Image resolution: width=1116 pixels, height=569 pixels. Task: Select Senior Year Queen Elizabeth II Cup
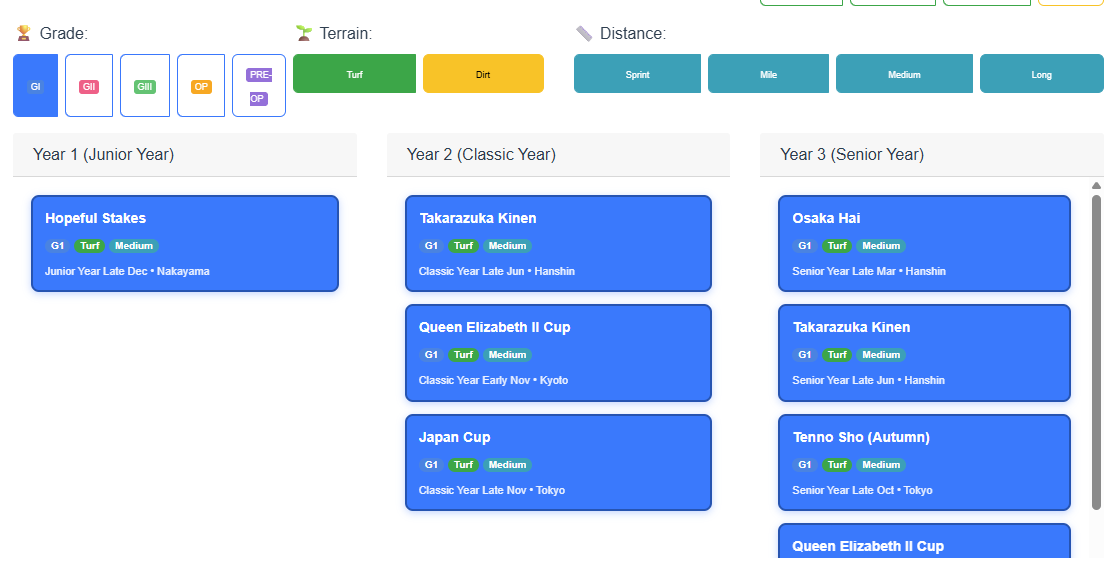(925, 543)
